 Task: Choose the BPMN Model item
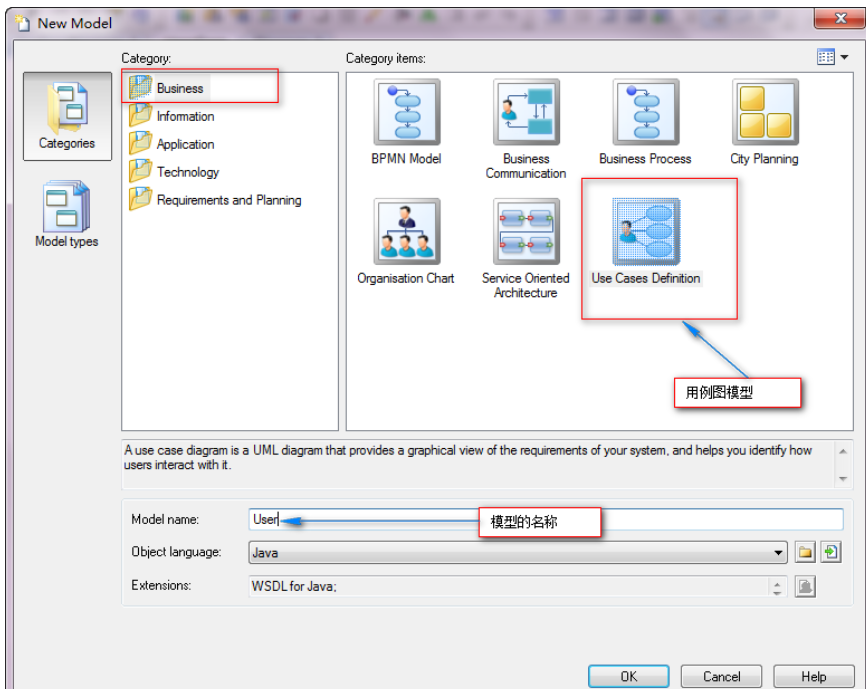coord(406,123)
